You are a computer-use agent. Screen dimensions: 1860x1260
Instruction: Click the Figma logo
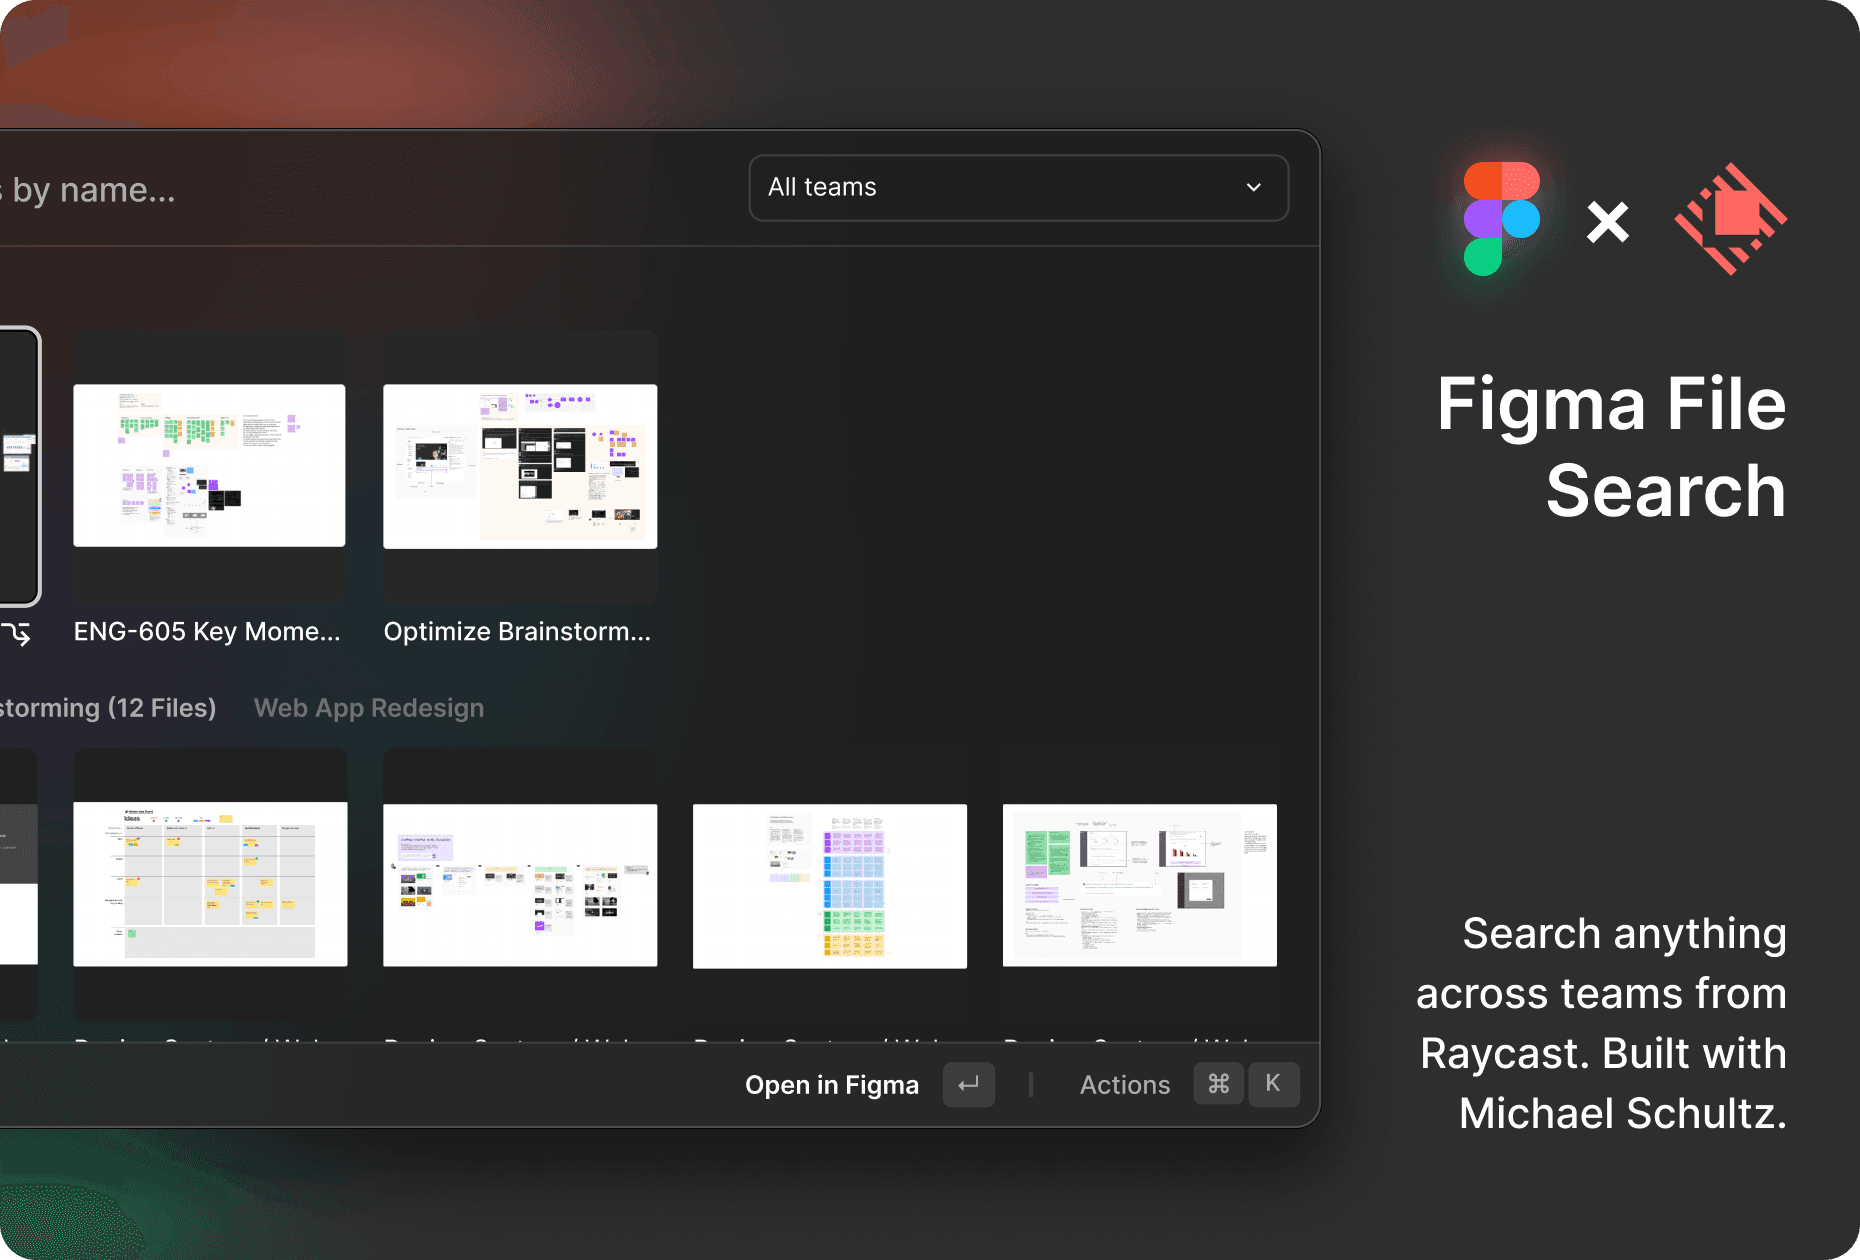(1501, 218)
